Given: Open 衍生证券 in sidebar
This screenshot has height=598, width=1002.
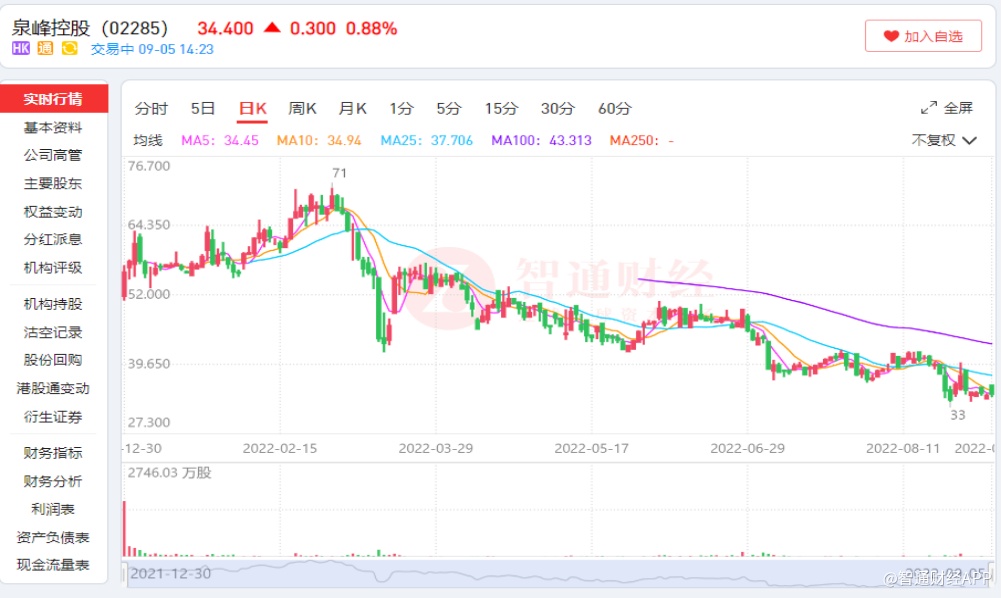Looking at the screenshot, I should tap(53, 417).
